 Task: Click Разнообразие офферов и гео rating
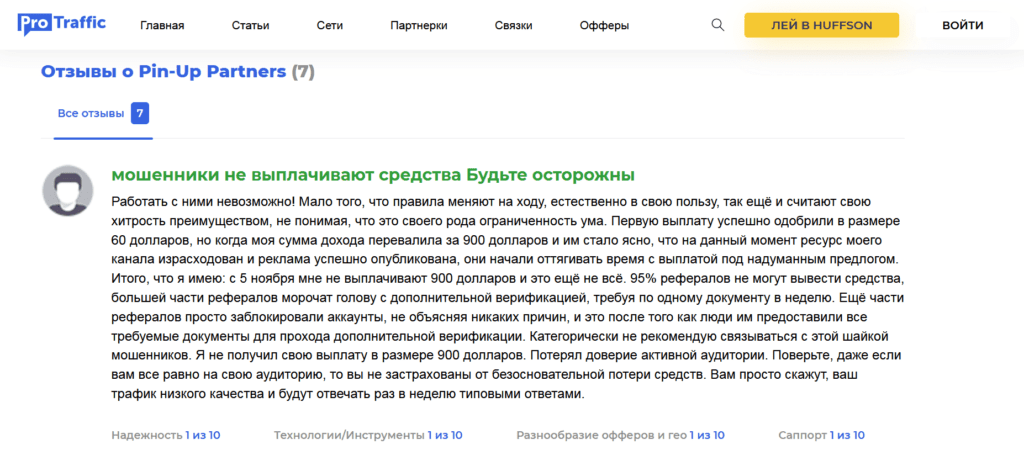[620, 435]
